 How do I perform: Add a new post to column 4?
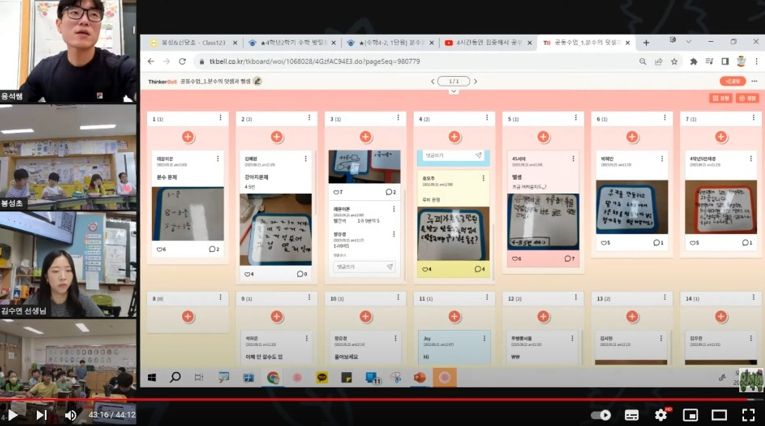(453, 136)
